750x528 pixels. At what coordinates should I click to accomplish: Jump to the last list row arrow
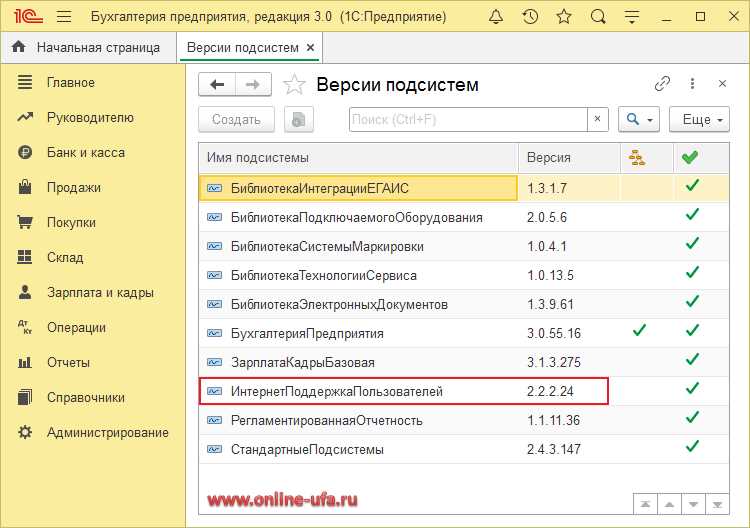(717, 505)
